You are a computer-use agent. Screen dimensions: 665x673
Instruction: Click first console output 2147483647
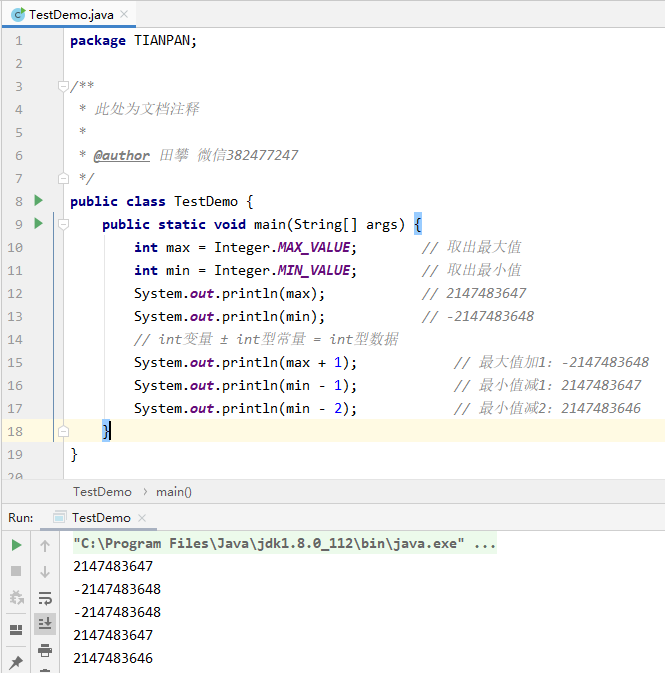click(x=113, y=566)
